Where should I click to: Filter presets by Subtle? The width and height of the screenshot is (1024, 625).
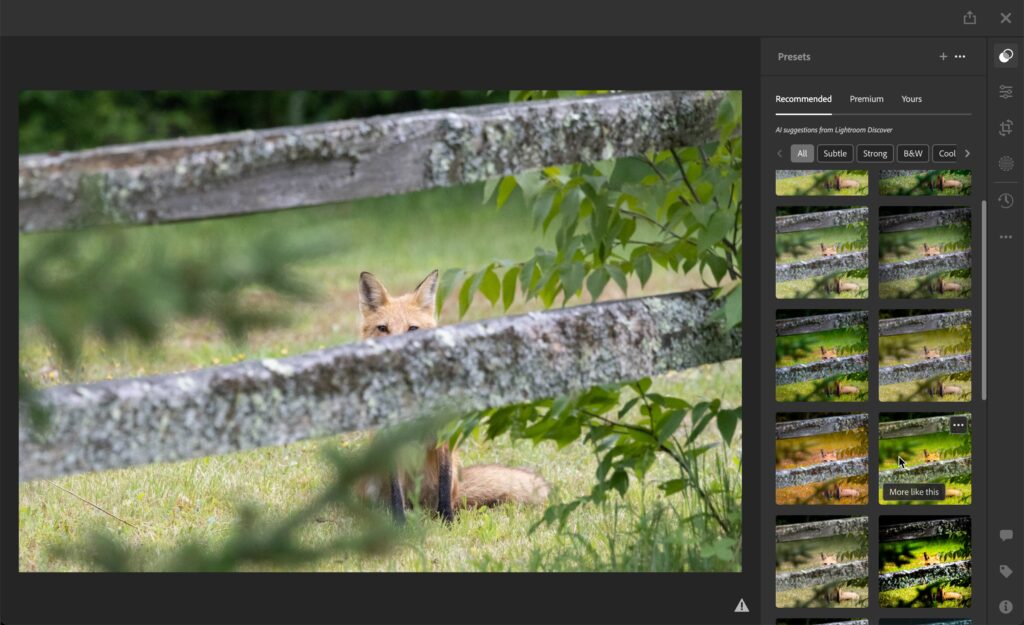(x=835, y=153)
